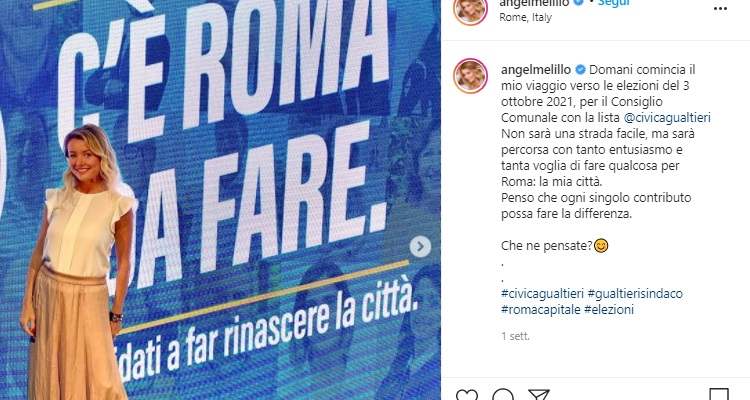This screenshot has height=400, width=750.
Task: Open angelmelillo username in the caption
Action: 536,70
